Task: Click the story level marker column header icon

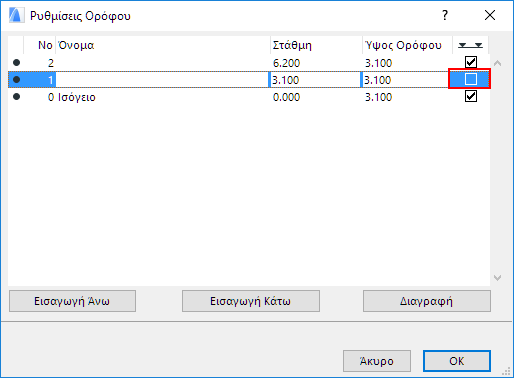Action: (x=470, y=45)
